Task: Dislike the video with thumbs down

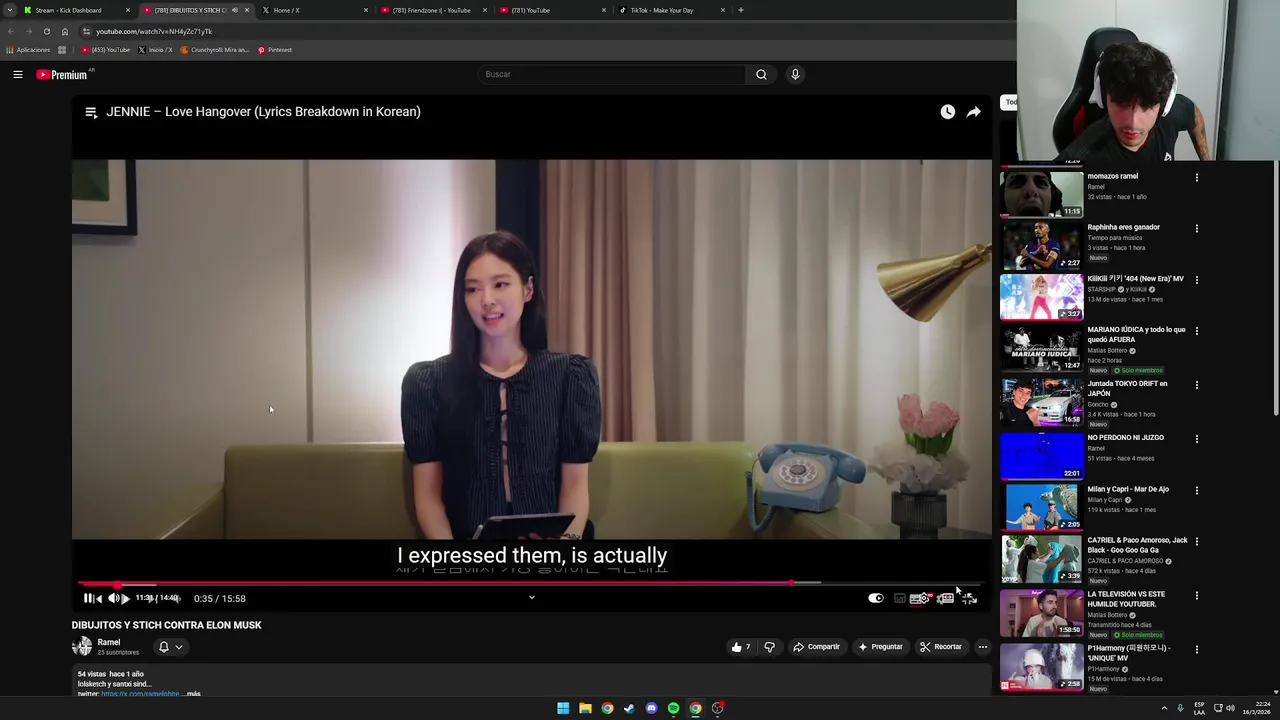Action: point(769,647)
